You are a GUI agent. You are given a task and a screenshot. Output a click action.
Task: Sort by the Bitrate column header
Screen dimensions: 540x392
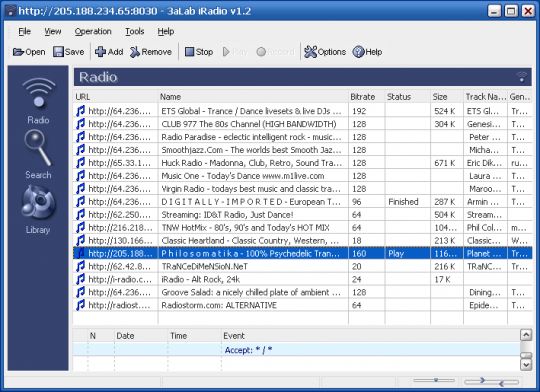366,97
